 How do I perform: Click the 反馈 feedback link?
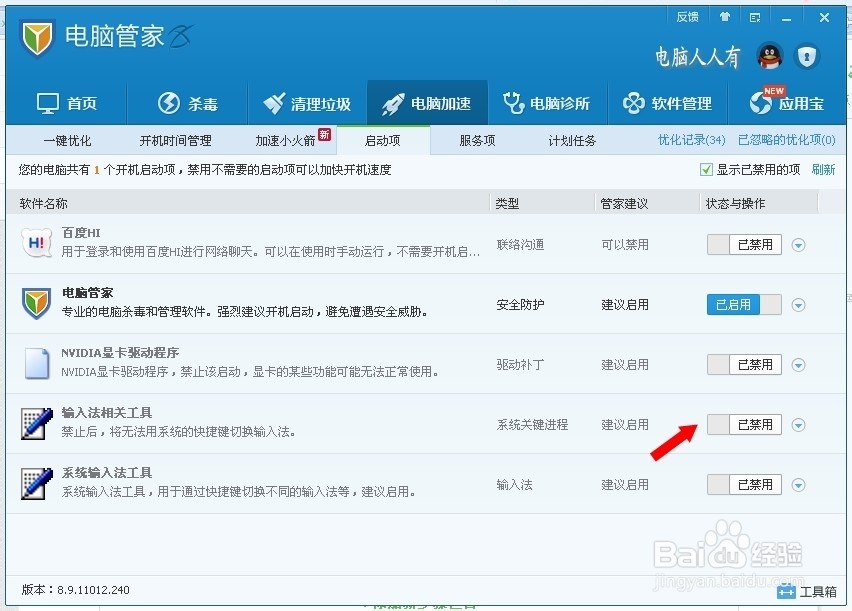(x=687, y=17)
